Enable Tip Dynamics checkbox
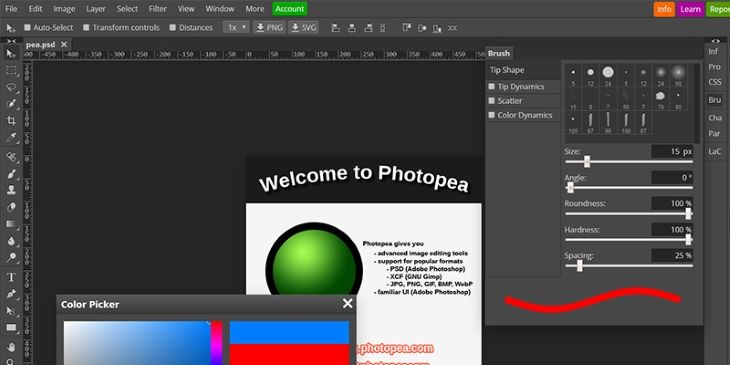730x365 pixels. coord(491,87)
